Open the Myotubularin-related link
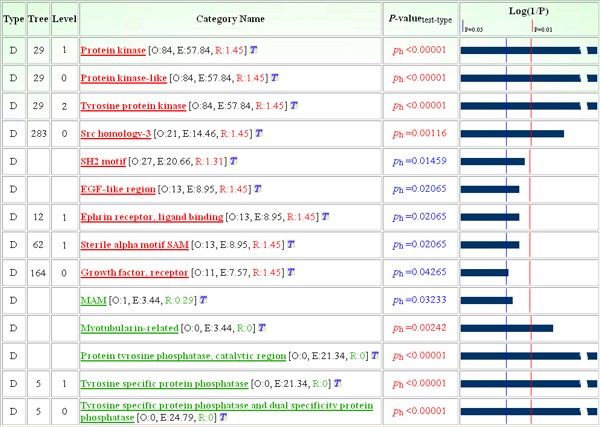Viewport: 600px width, 427px height. tap(129, 328)
